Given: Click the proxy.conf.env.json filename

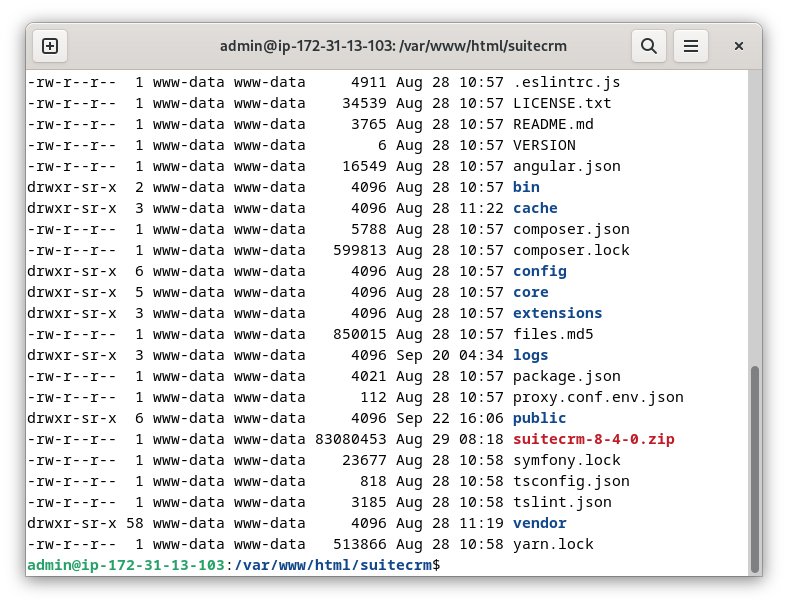Looking at the screenshot, I should [598, 397].
